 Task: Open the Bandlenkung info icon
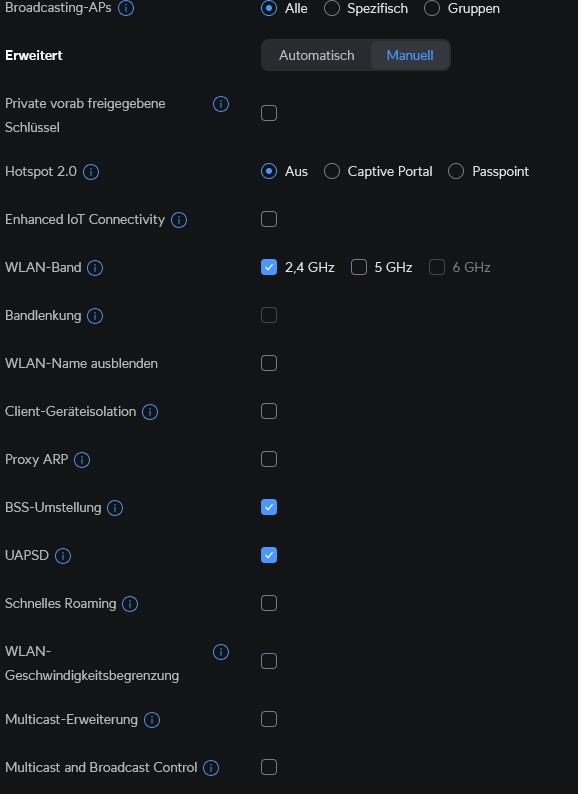(95, 316)
